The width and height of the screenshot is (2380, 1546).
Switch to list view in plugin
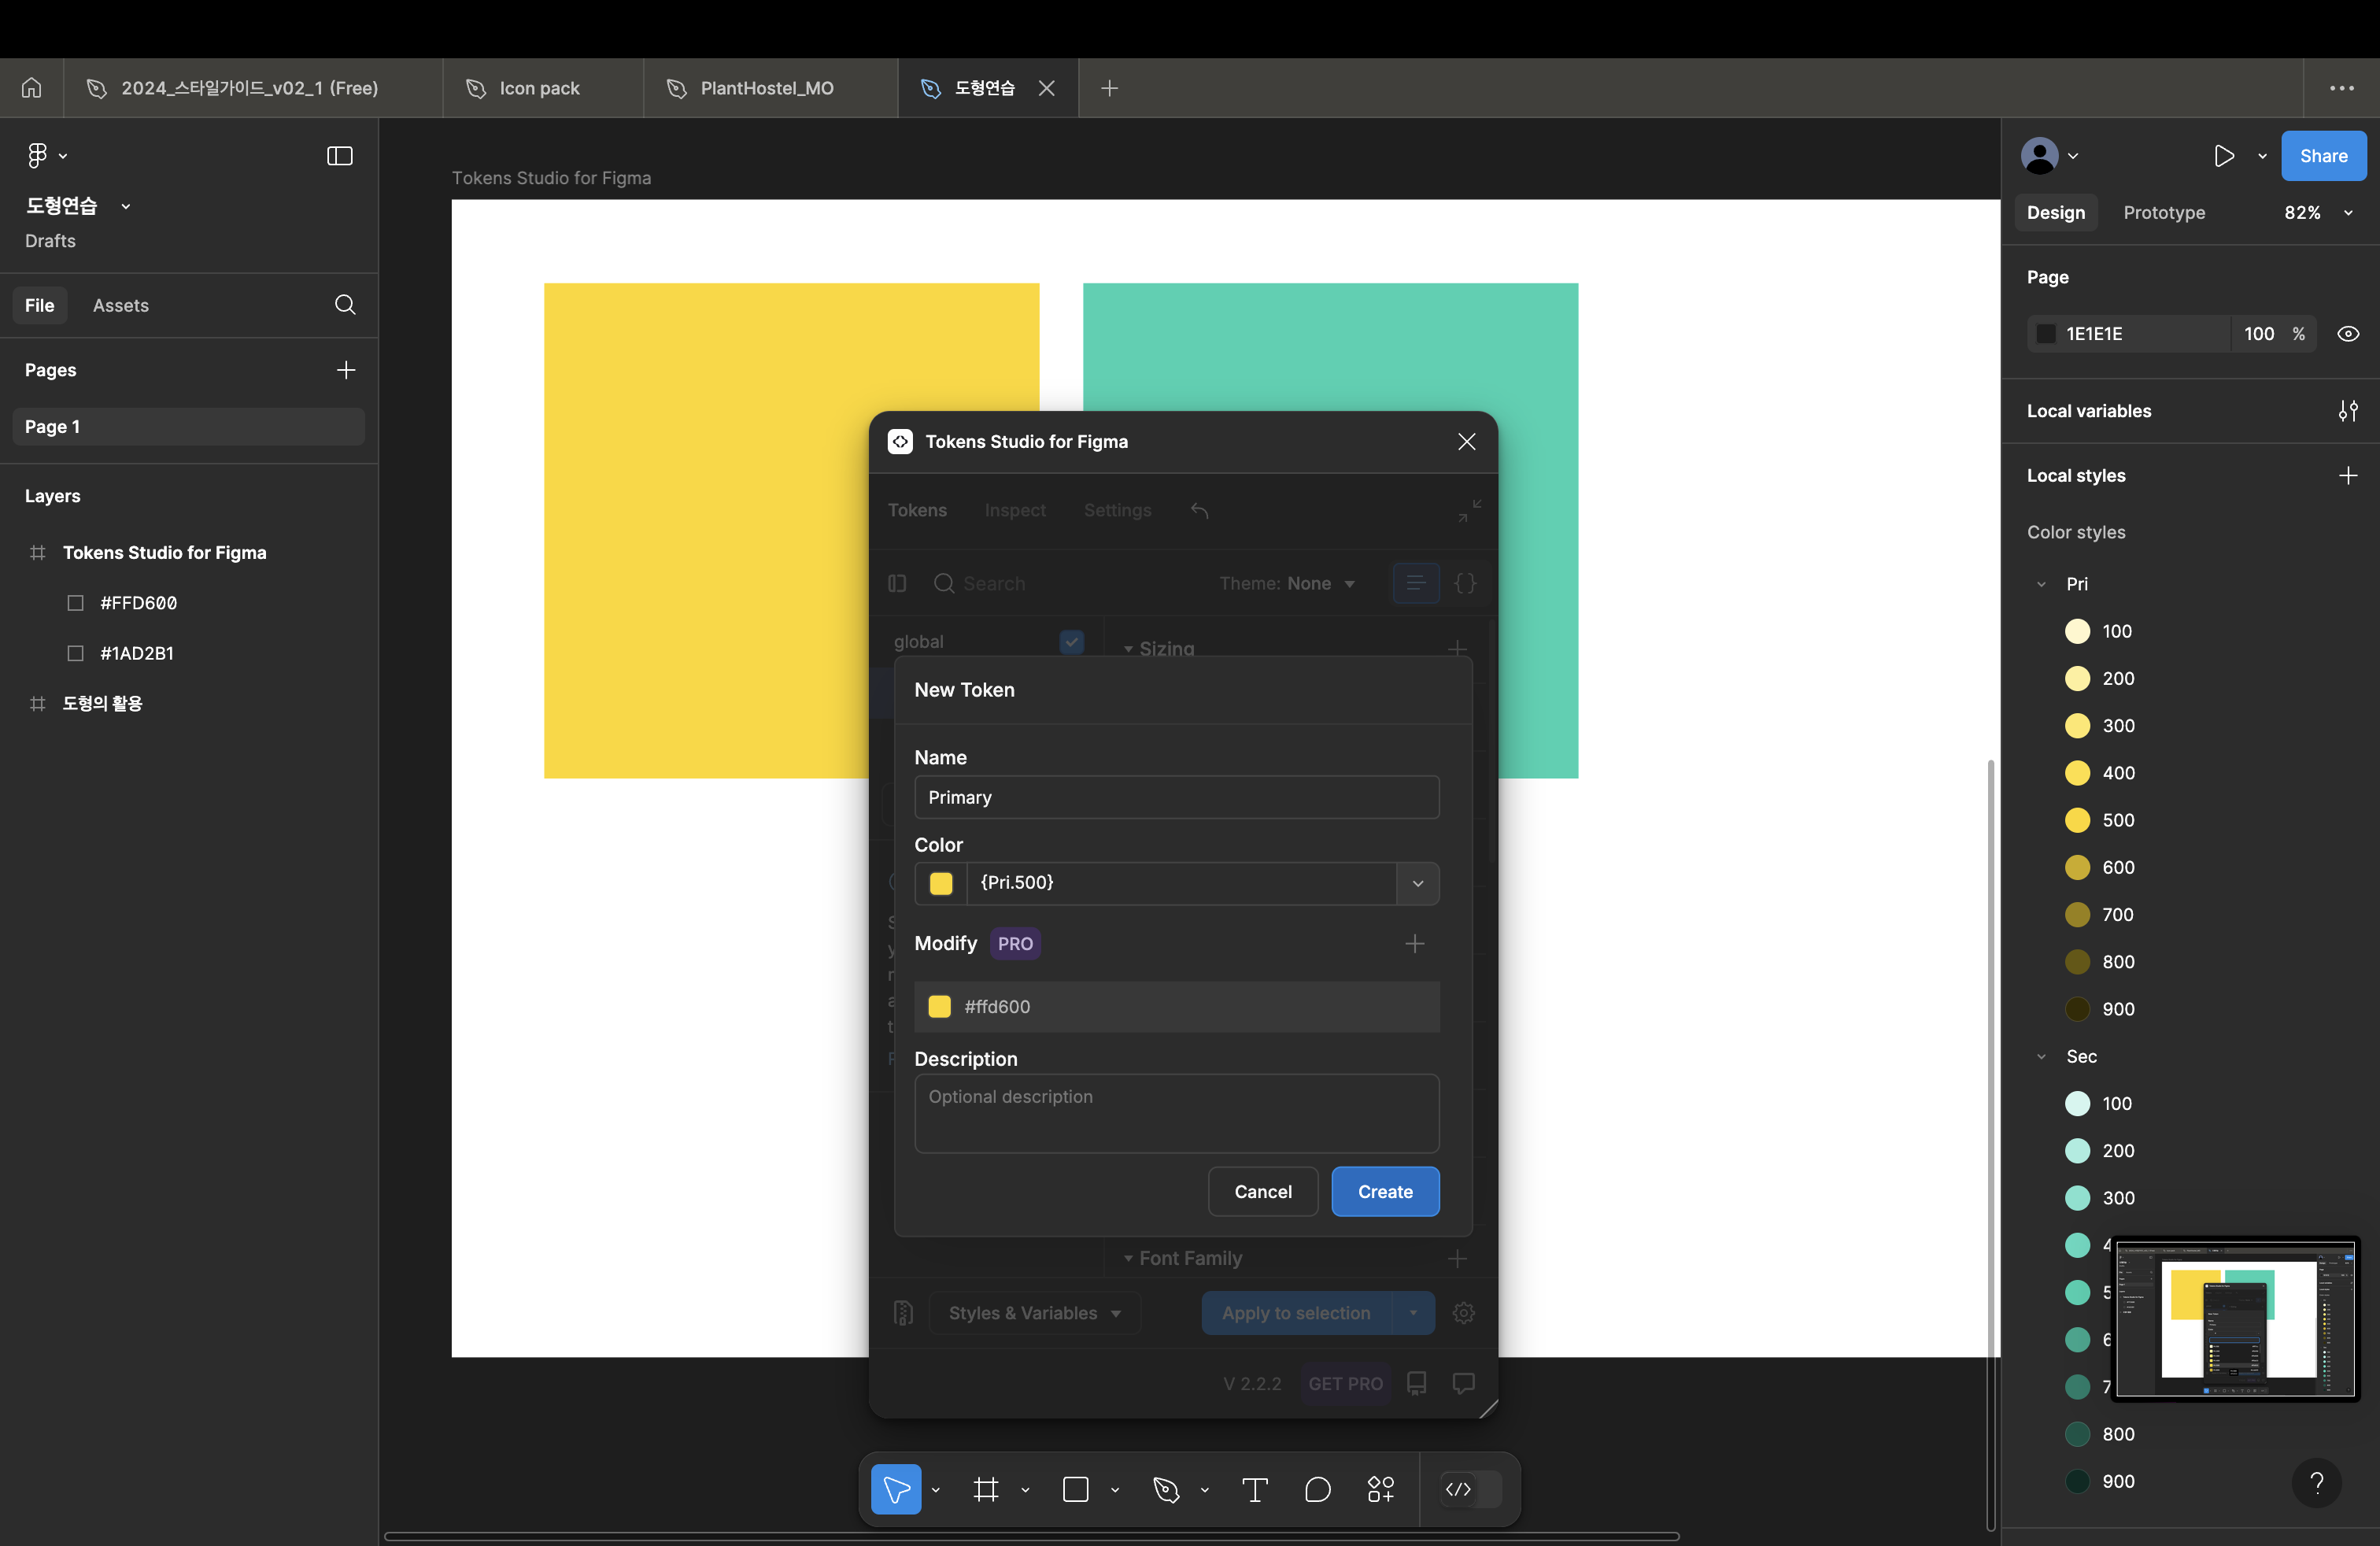pos(1416,583)
